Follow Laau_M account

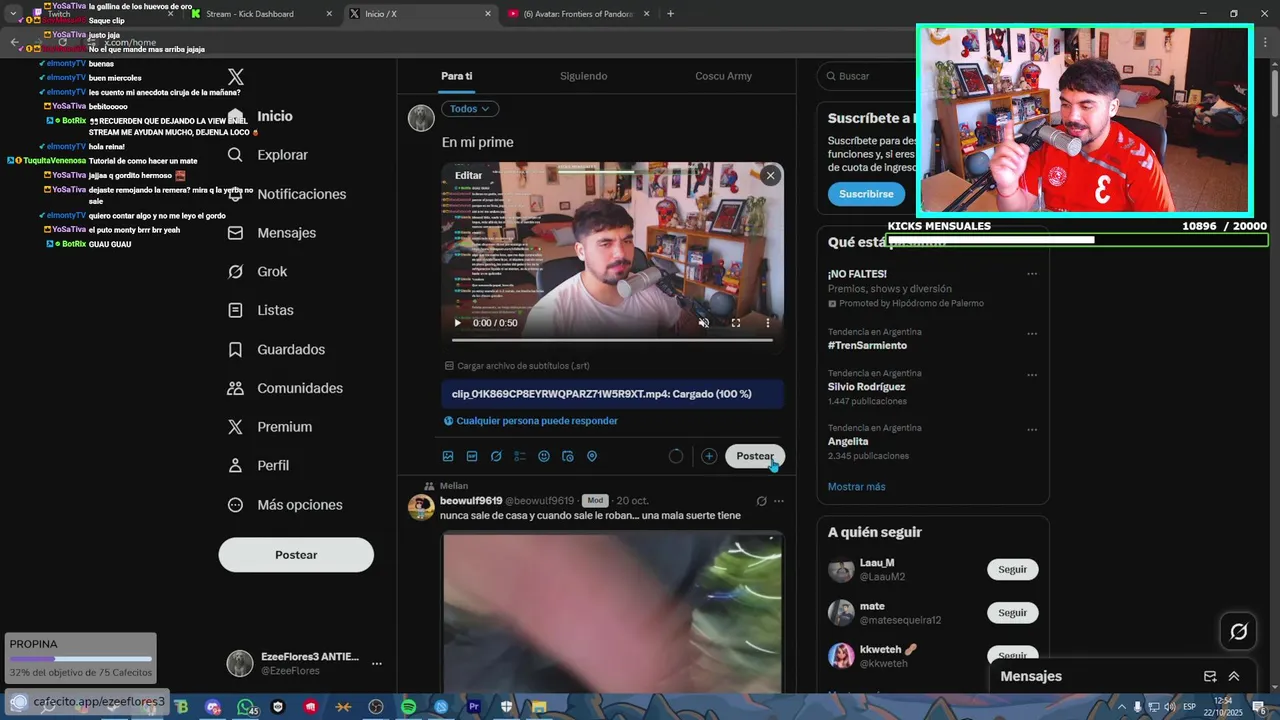tap(1013, 569)
